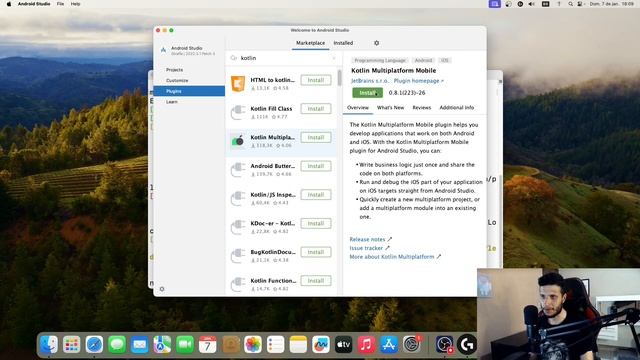The height and width of the screenshot is (360, 640).
Task: Select the BugKotlinDocument plugin icon
Action: click(238, 256)
